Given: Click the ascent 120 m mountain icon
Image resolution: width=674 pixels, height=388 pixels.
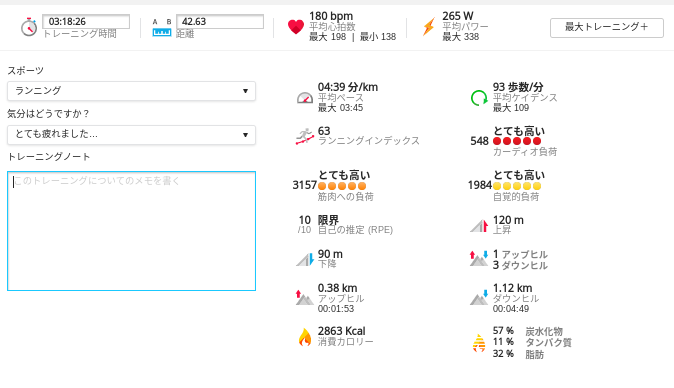Looking at the screenshot, I should [x=479, y=225].
